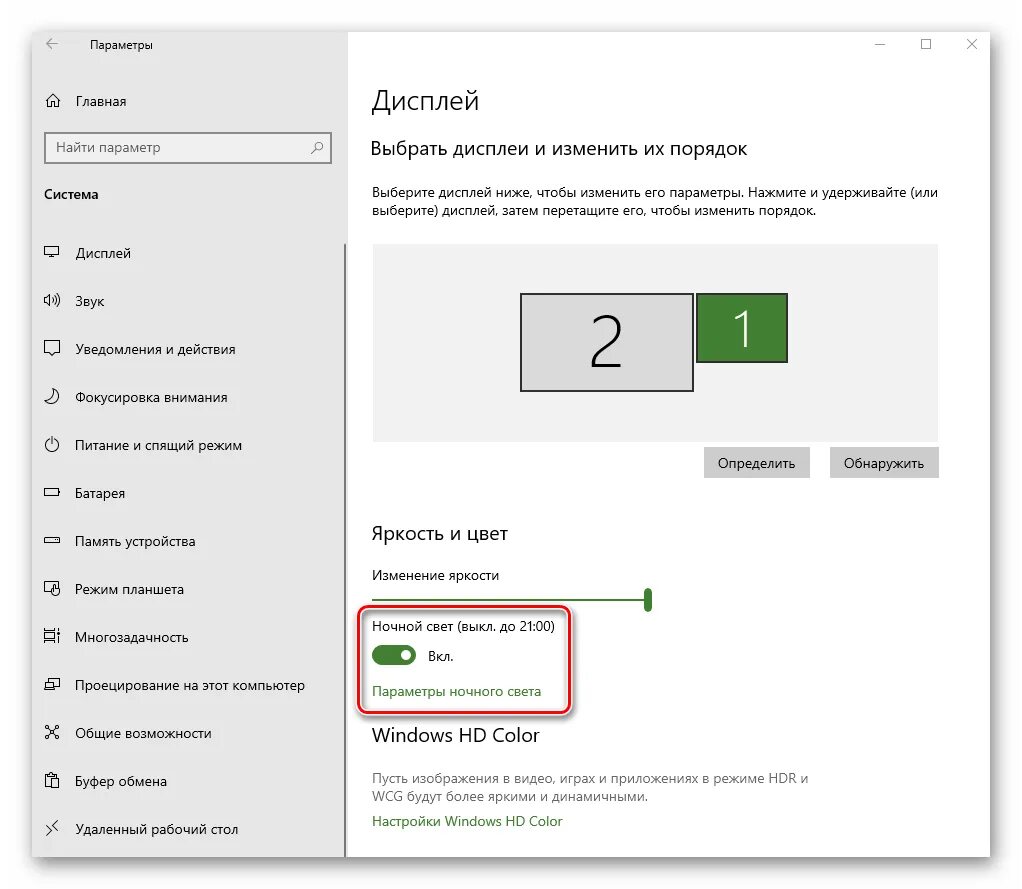Turn off the Ночной свет toggle

tap(394, 655)
